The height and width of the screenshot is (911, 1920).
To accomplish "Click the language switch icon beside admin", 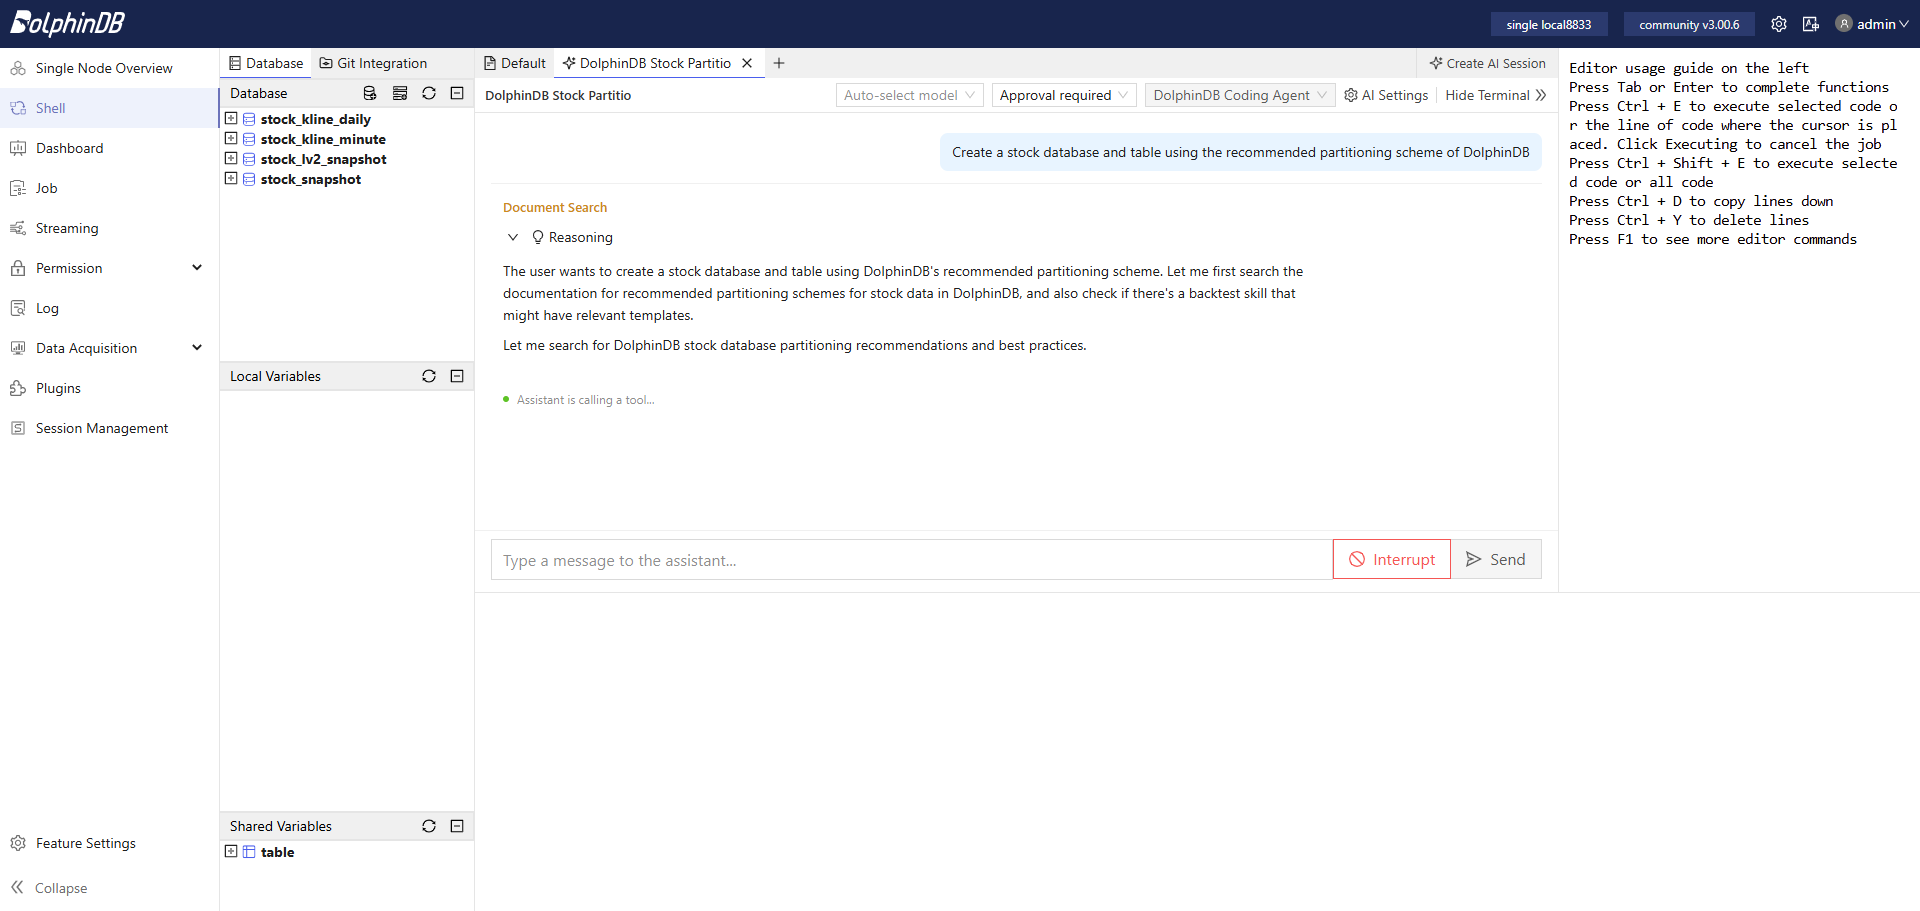I will pyautogui.click(x=1811, y=24).
